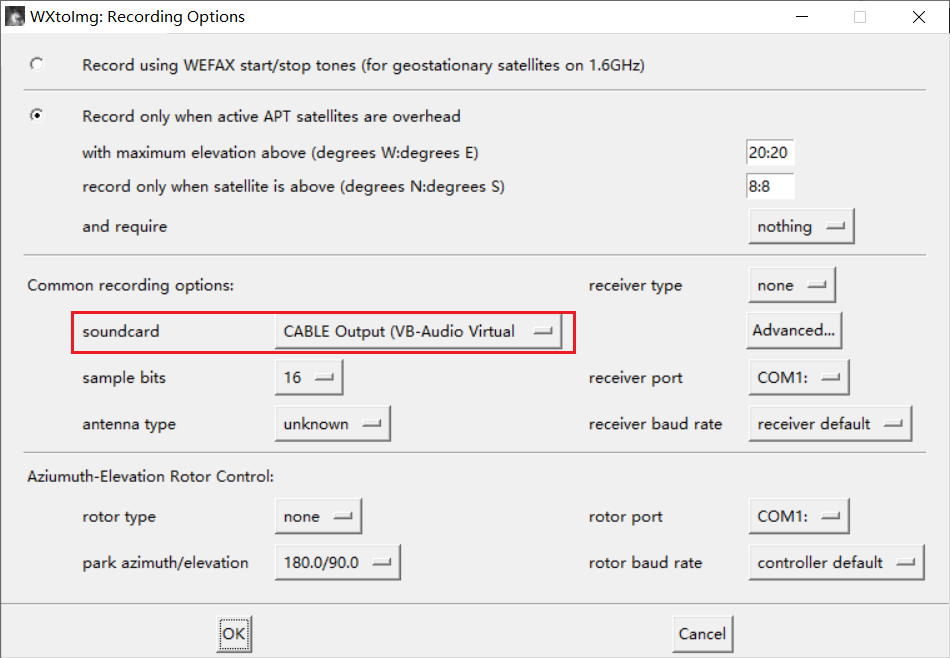The image size is (950, 658).
Task: Select the WEFAX start/stop tones radio button
Action: (37, 65)
